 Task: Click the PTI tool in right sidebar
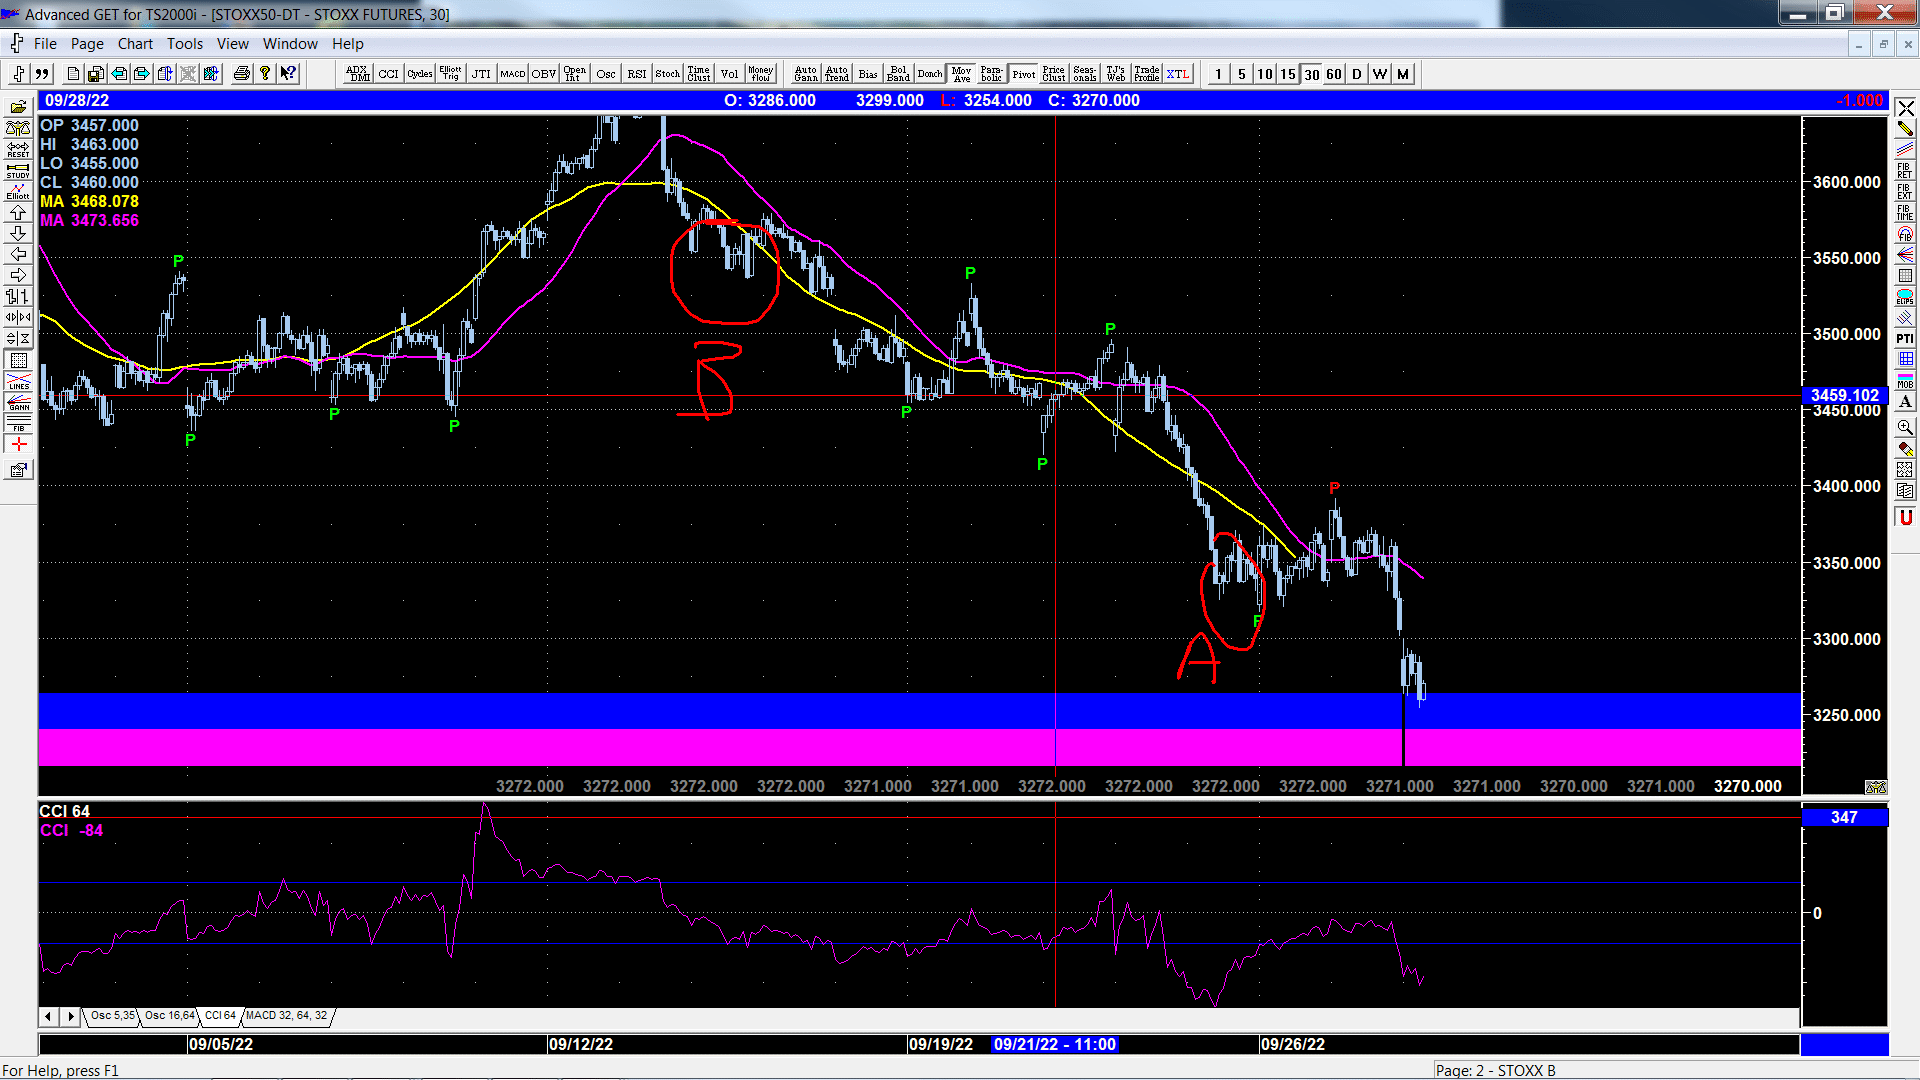click(x=1905, y=339)
